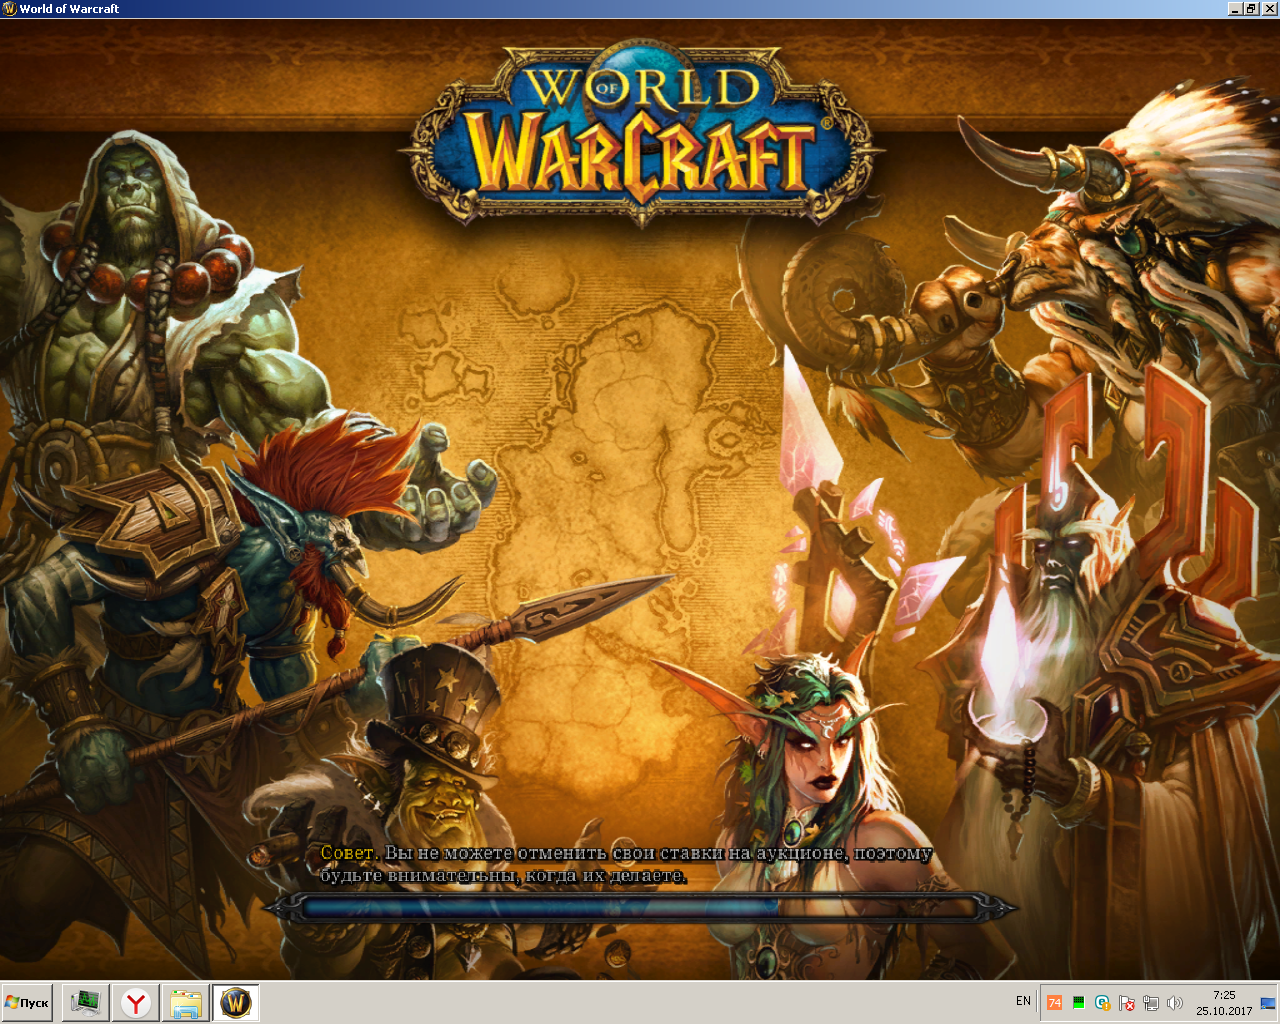
Task: Open the volume speaker tray icon
Action: coord(1174,1002)
